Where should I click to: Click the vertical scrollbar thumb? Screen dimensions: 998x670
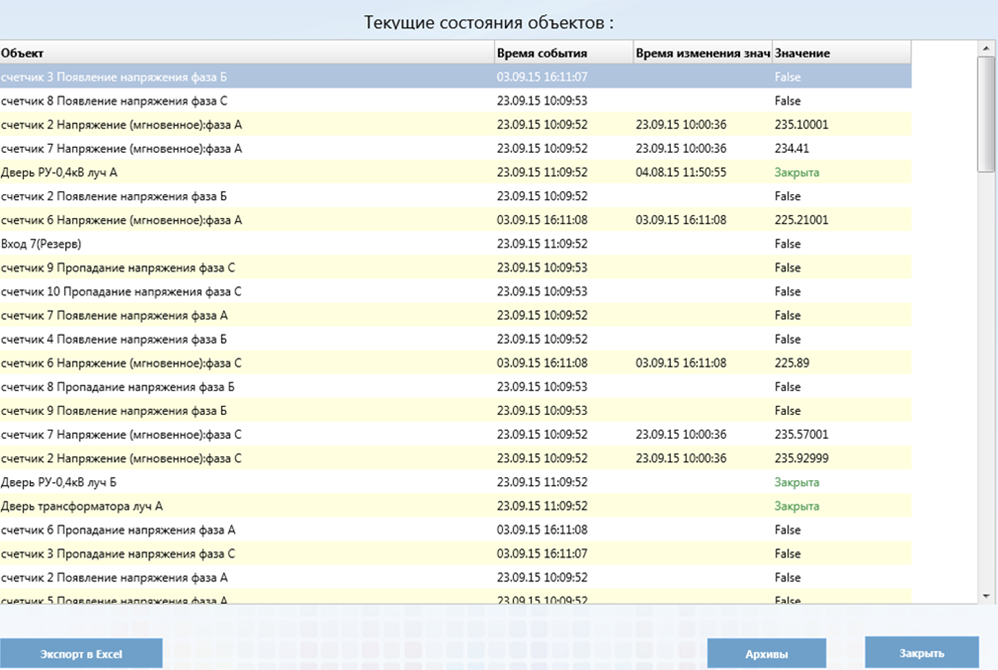987,115
